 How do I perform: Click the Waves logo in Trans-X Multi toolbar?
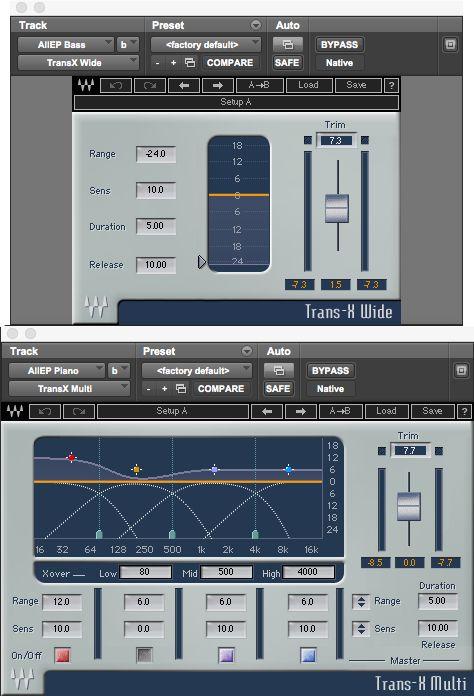point(14,411)
